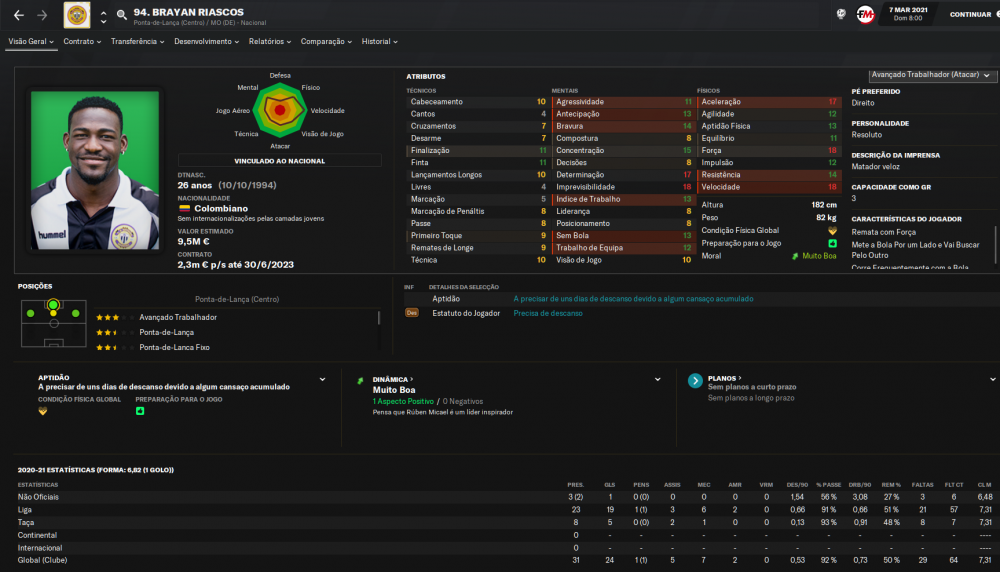Expand the Dinâmica panel chevron
Screen dimensions: 1000x572
(658, 379)
